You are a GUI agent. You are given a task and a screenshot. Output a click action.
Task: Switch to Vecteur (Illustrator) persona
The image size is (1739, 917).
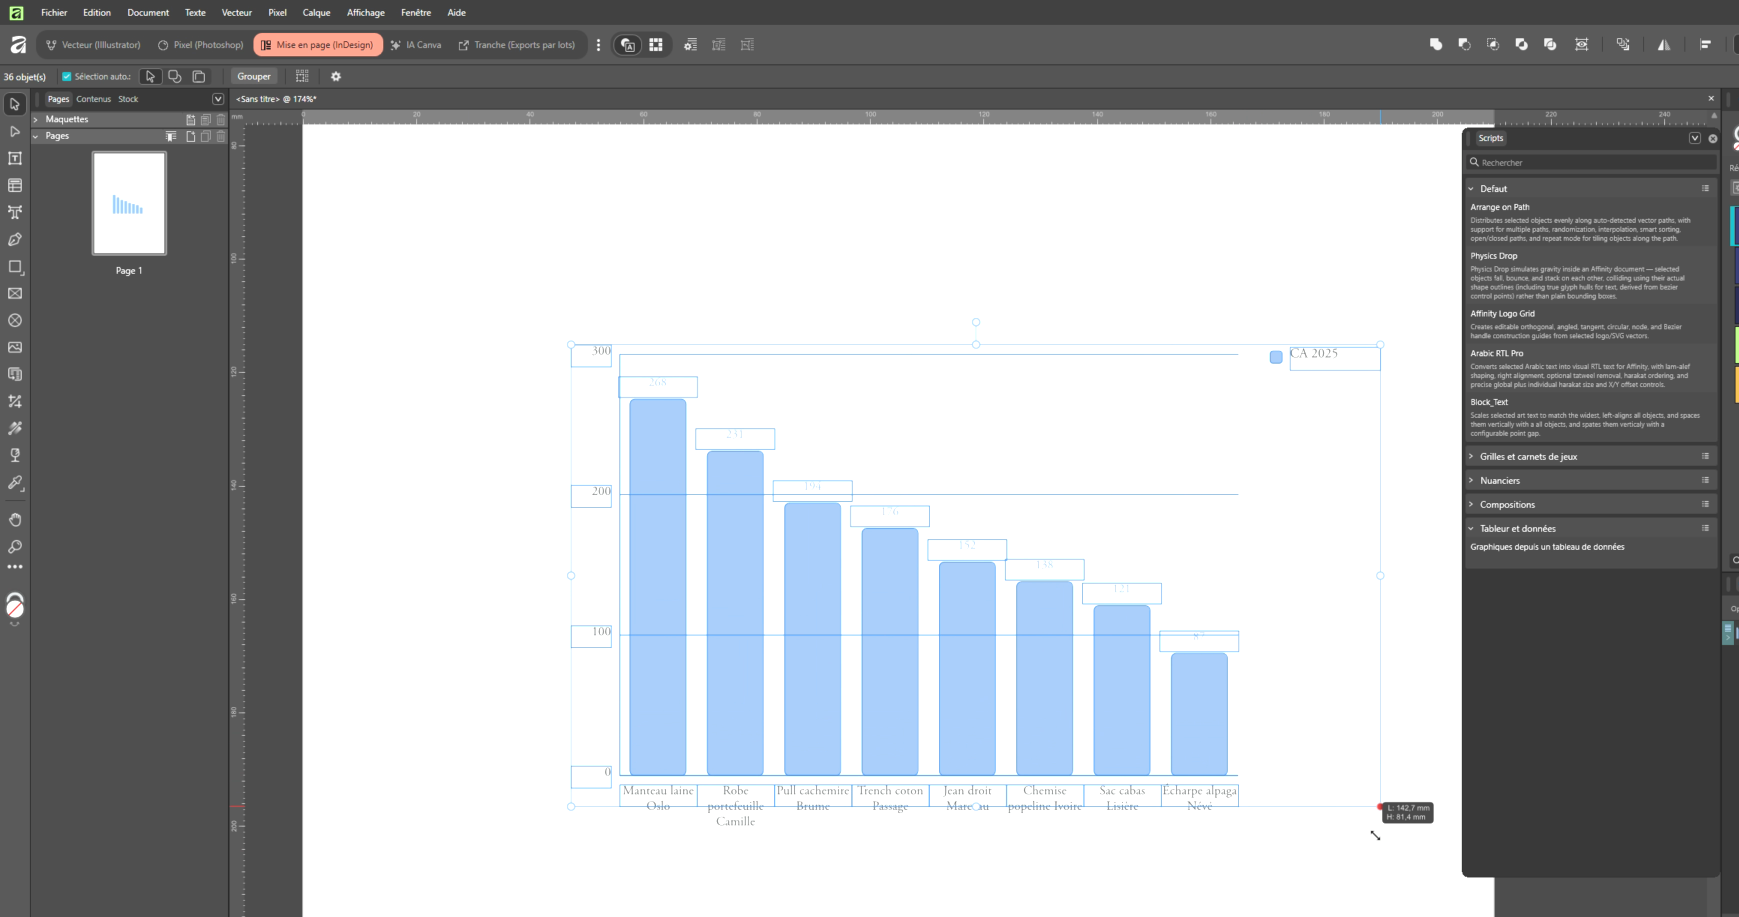tap(94, 45)
